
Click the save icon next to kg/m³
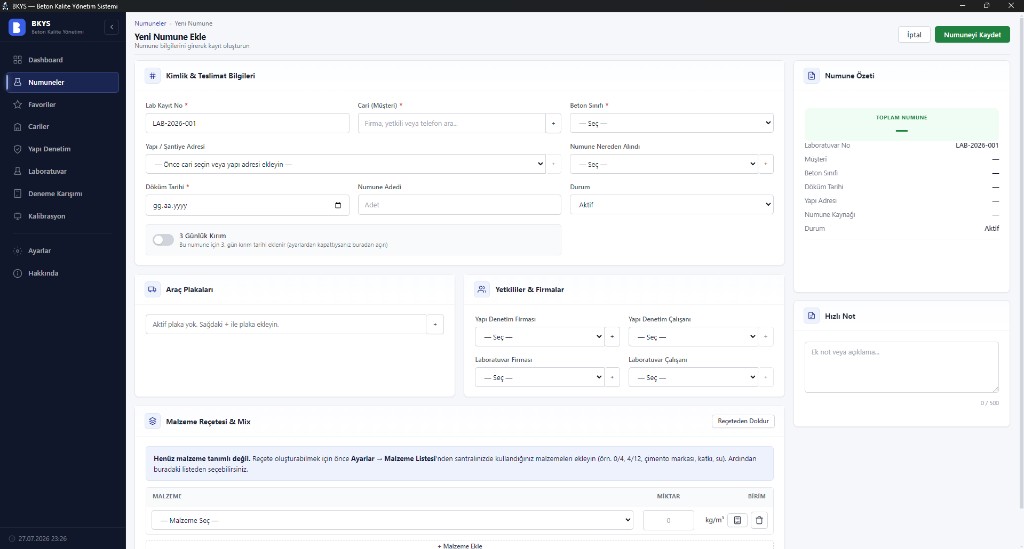point(737,520)
